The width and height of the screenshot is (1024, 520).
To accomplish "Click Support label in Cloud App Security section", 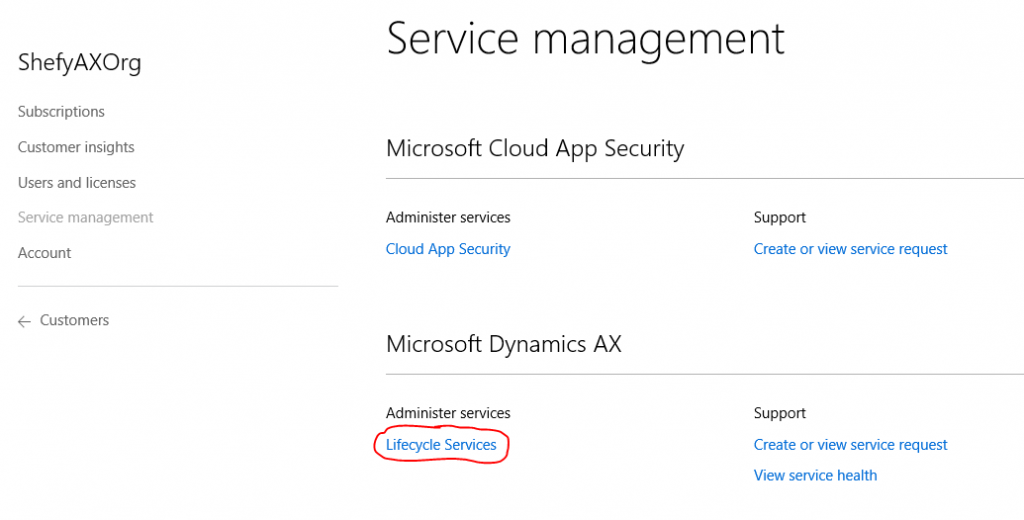I will [x=780, y=217].
